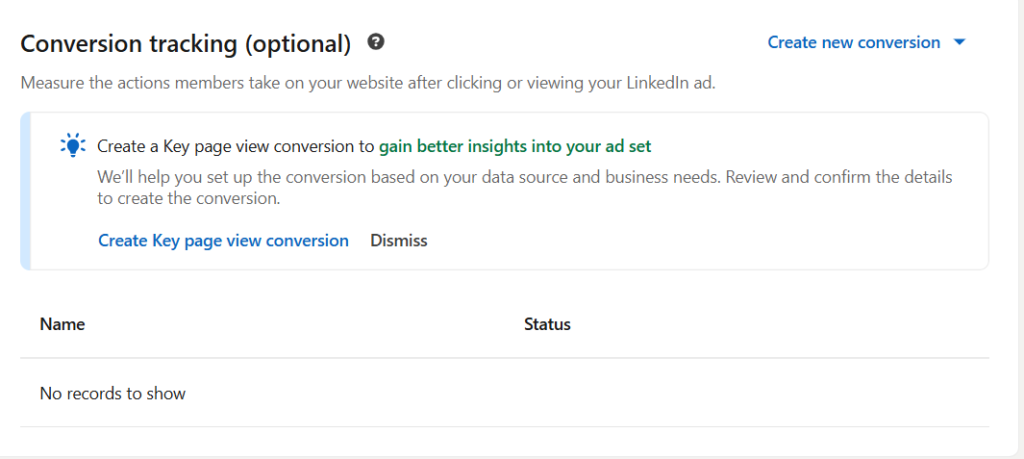Click the Status column header
Image resolution: width=1024 pixels, height=459 pixels.
[547, 325]
